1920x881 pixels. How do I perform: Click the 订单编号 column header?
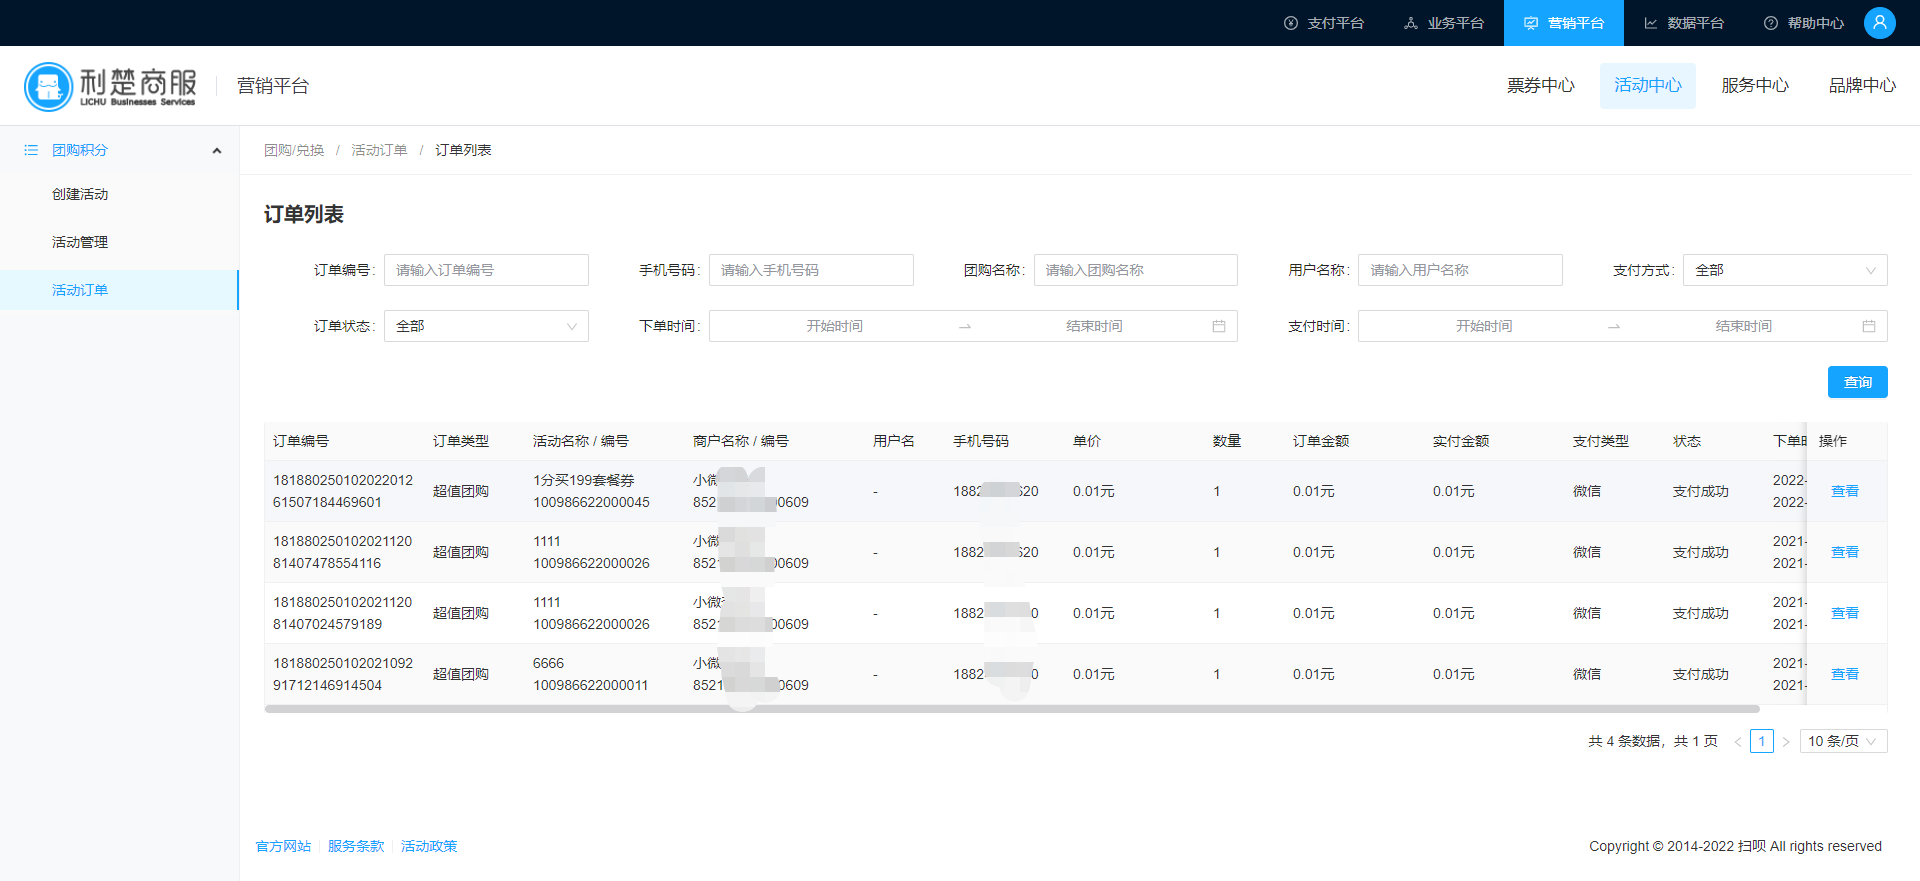(301, 441)
